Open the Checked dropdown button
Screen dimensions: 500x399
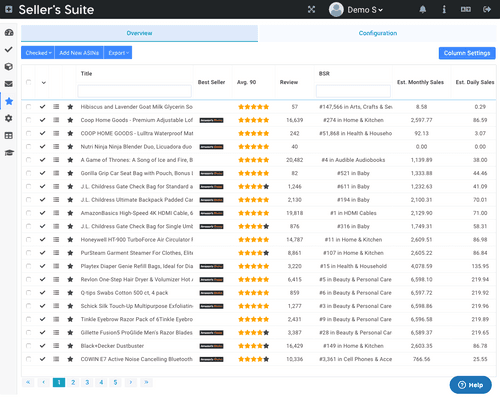[38, 53]
